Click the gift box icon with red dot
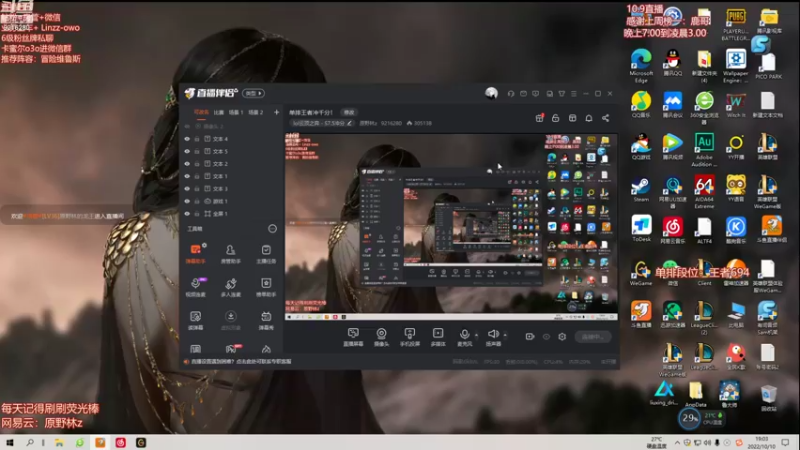The image size is (800, 450). click(x=539, y=118)
